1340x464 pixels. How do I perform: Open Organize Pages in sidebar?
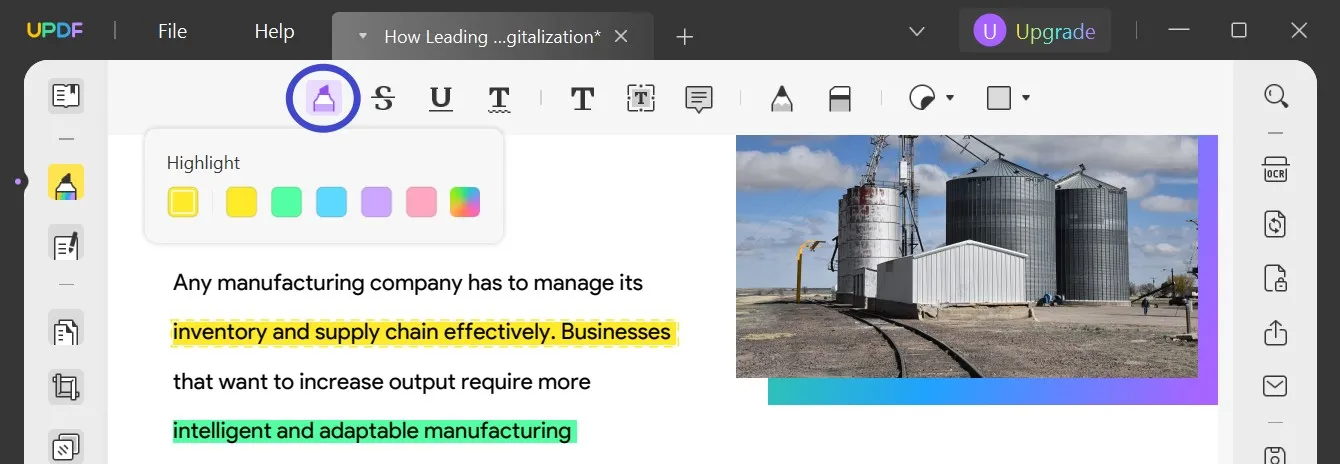pos(66,329)
